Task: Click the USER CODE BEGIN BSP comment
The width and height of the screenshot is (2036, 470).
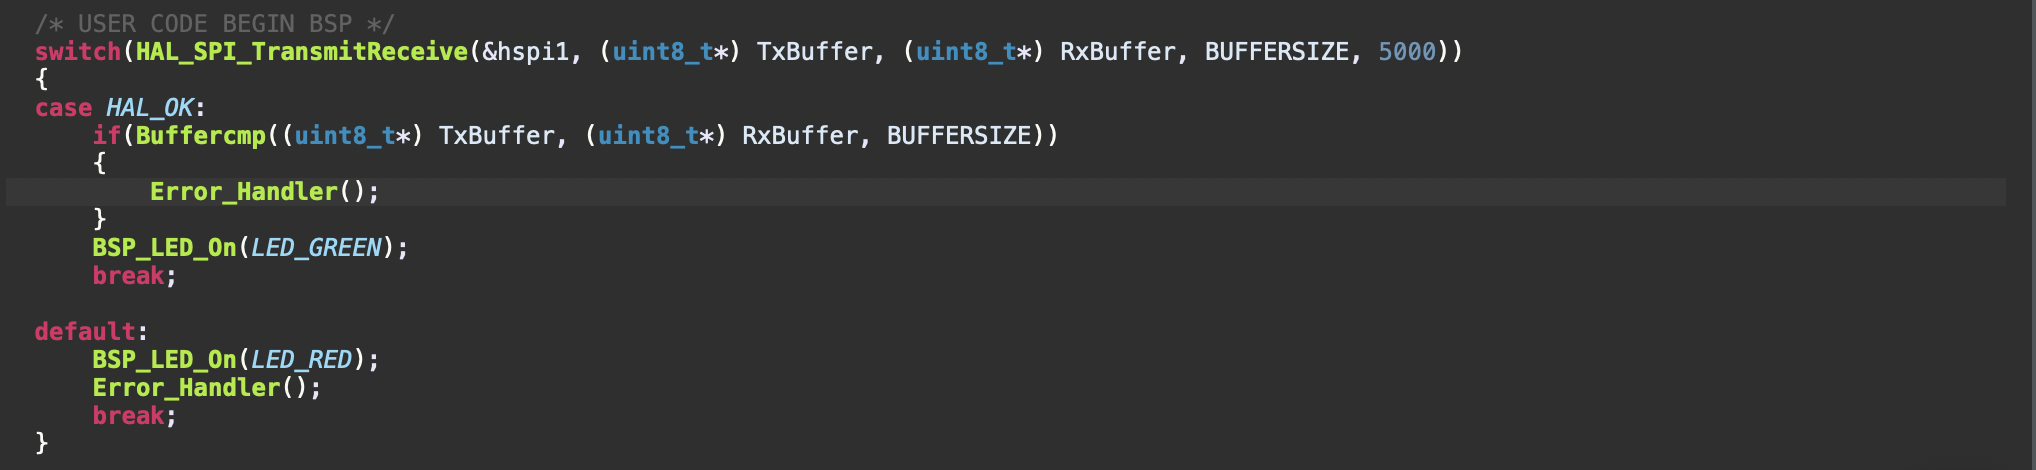Action: 214,23
